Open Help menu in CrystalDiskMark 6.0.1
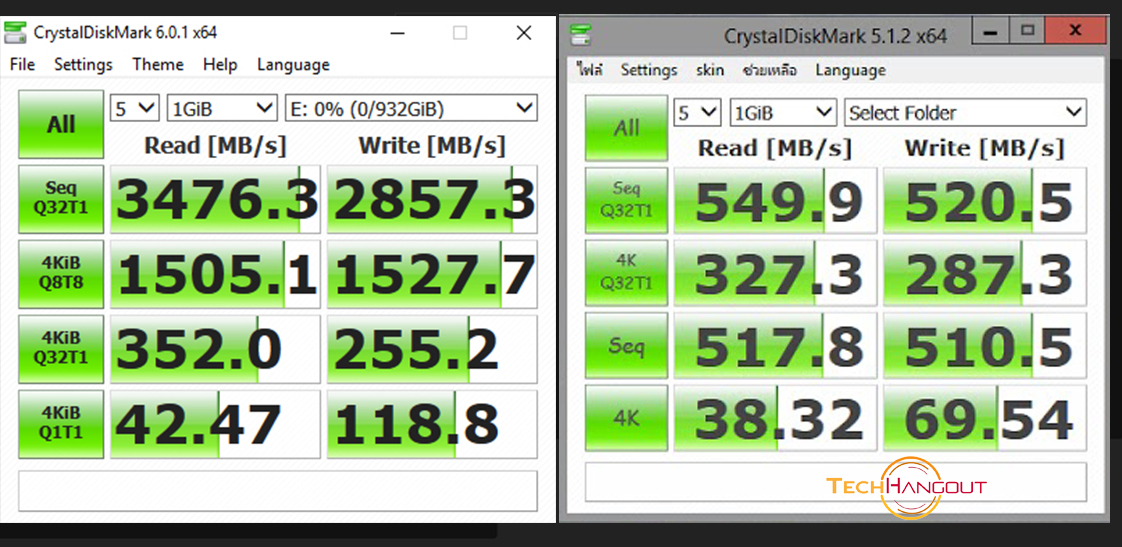1122x547 pixels. click(220, 64)
